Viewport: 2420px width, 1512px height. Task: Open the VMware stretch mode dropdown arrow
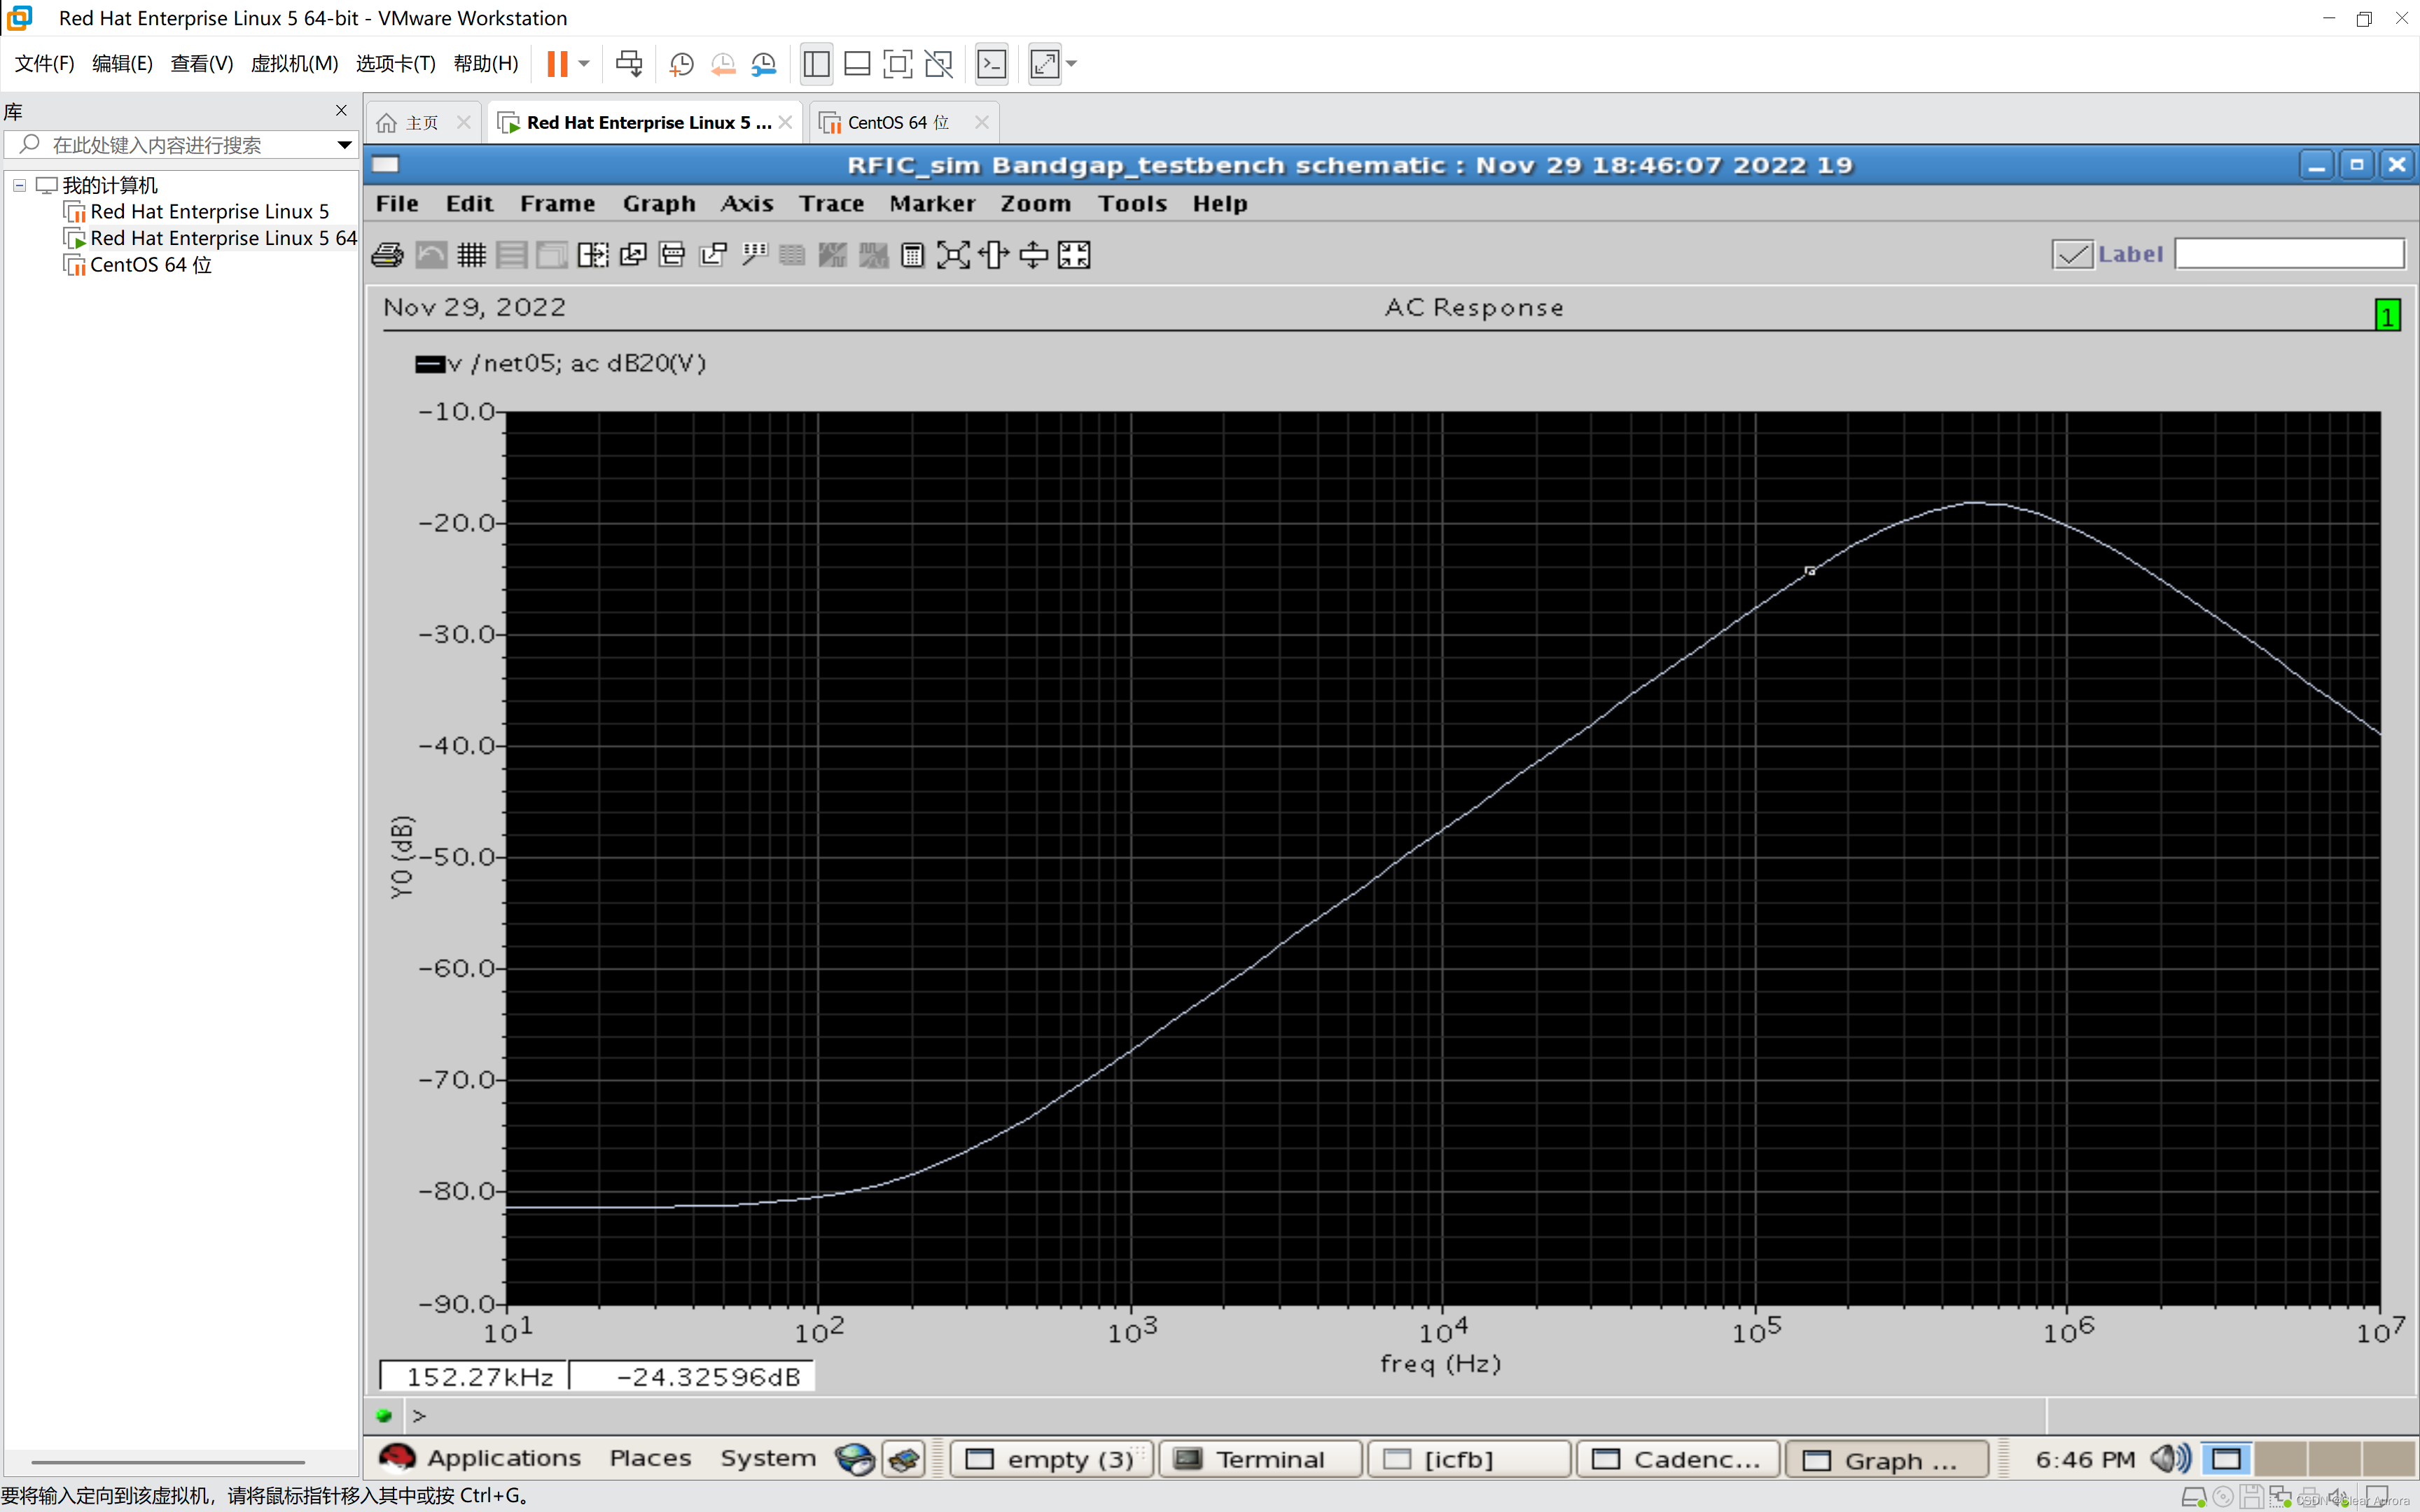(x=1072, y=64)
